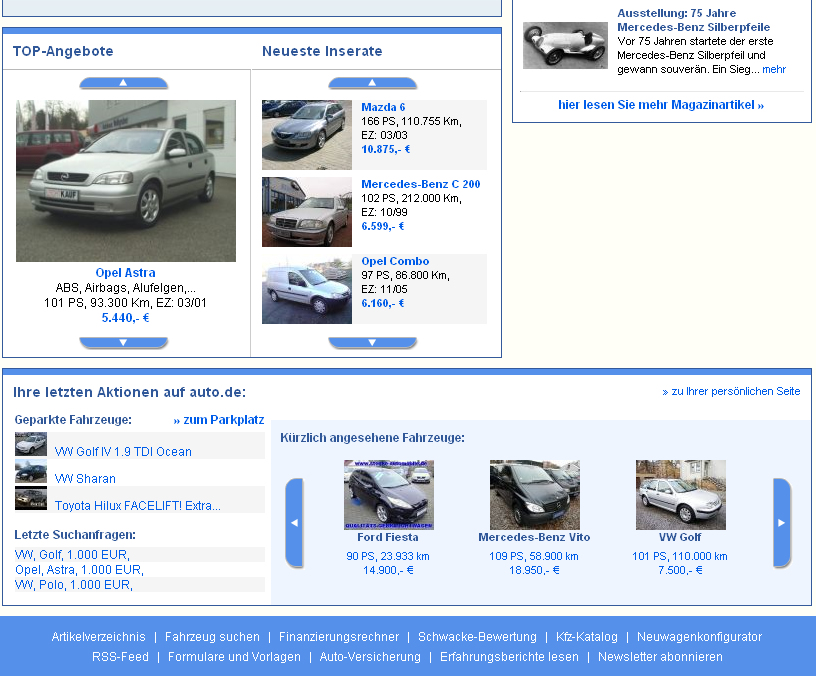Click the Vito price 18.950,- €
The height and width of the screenshot is (676, 816).
[534, 570]
